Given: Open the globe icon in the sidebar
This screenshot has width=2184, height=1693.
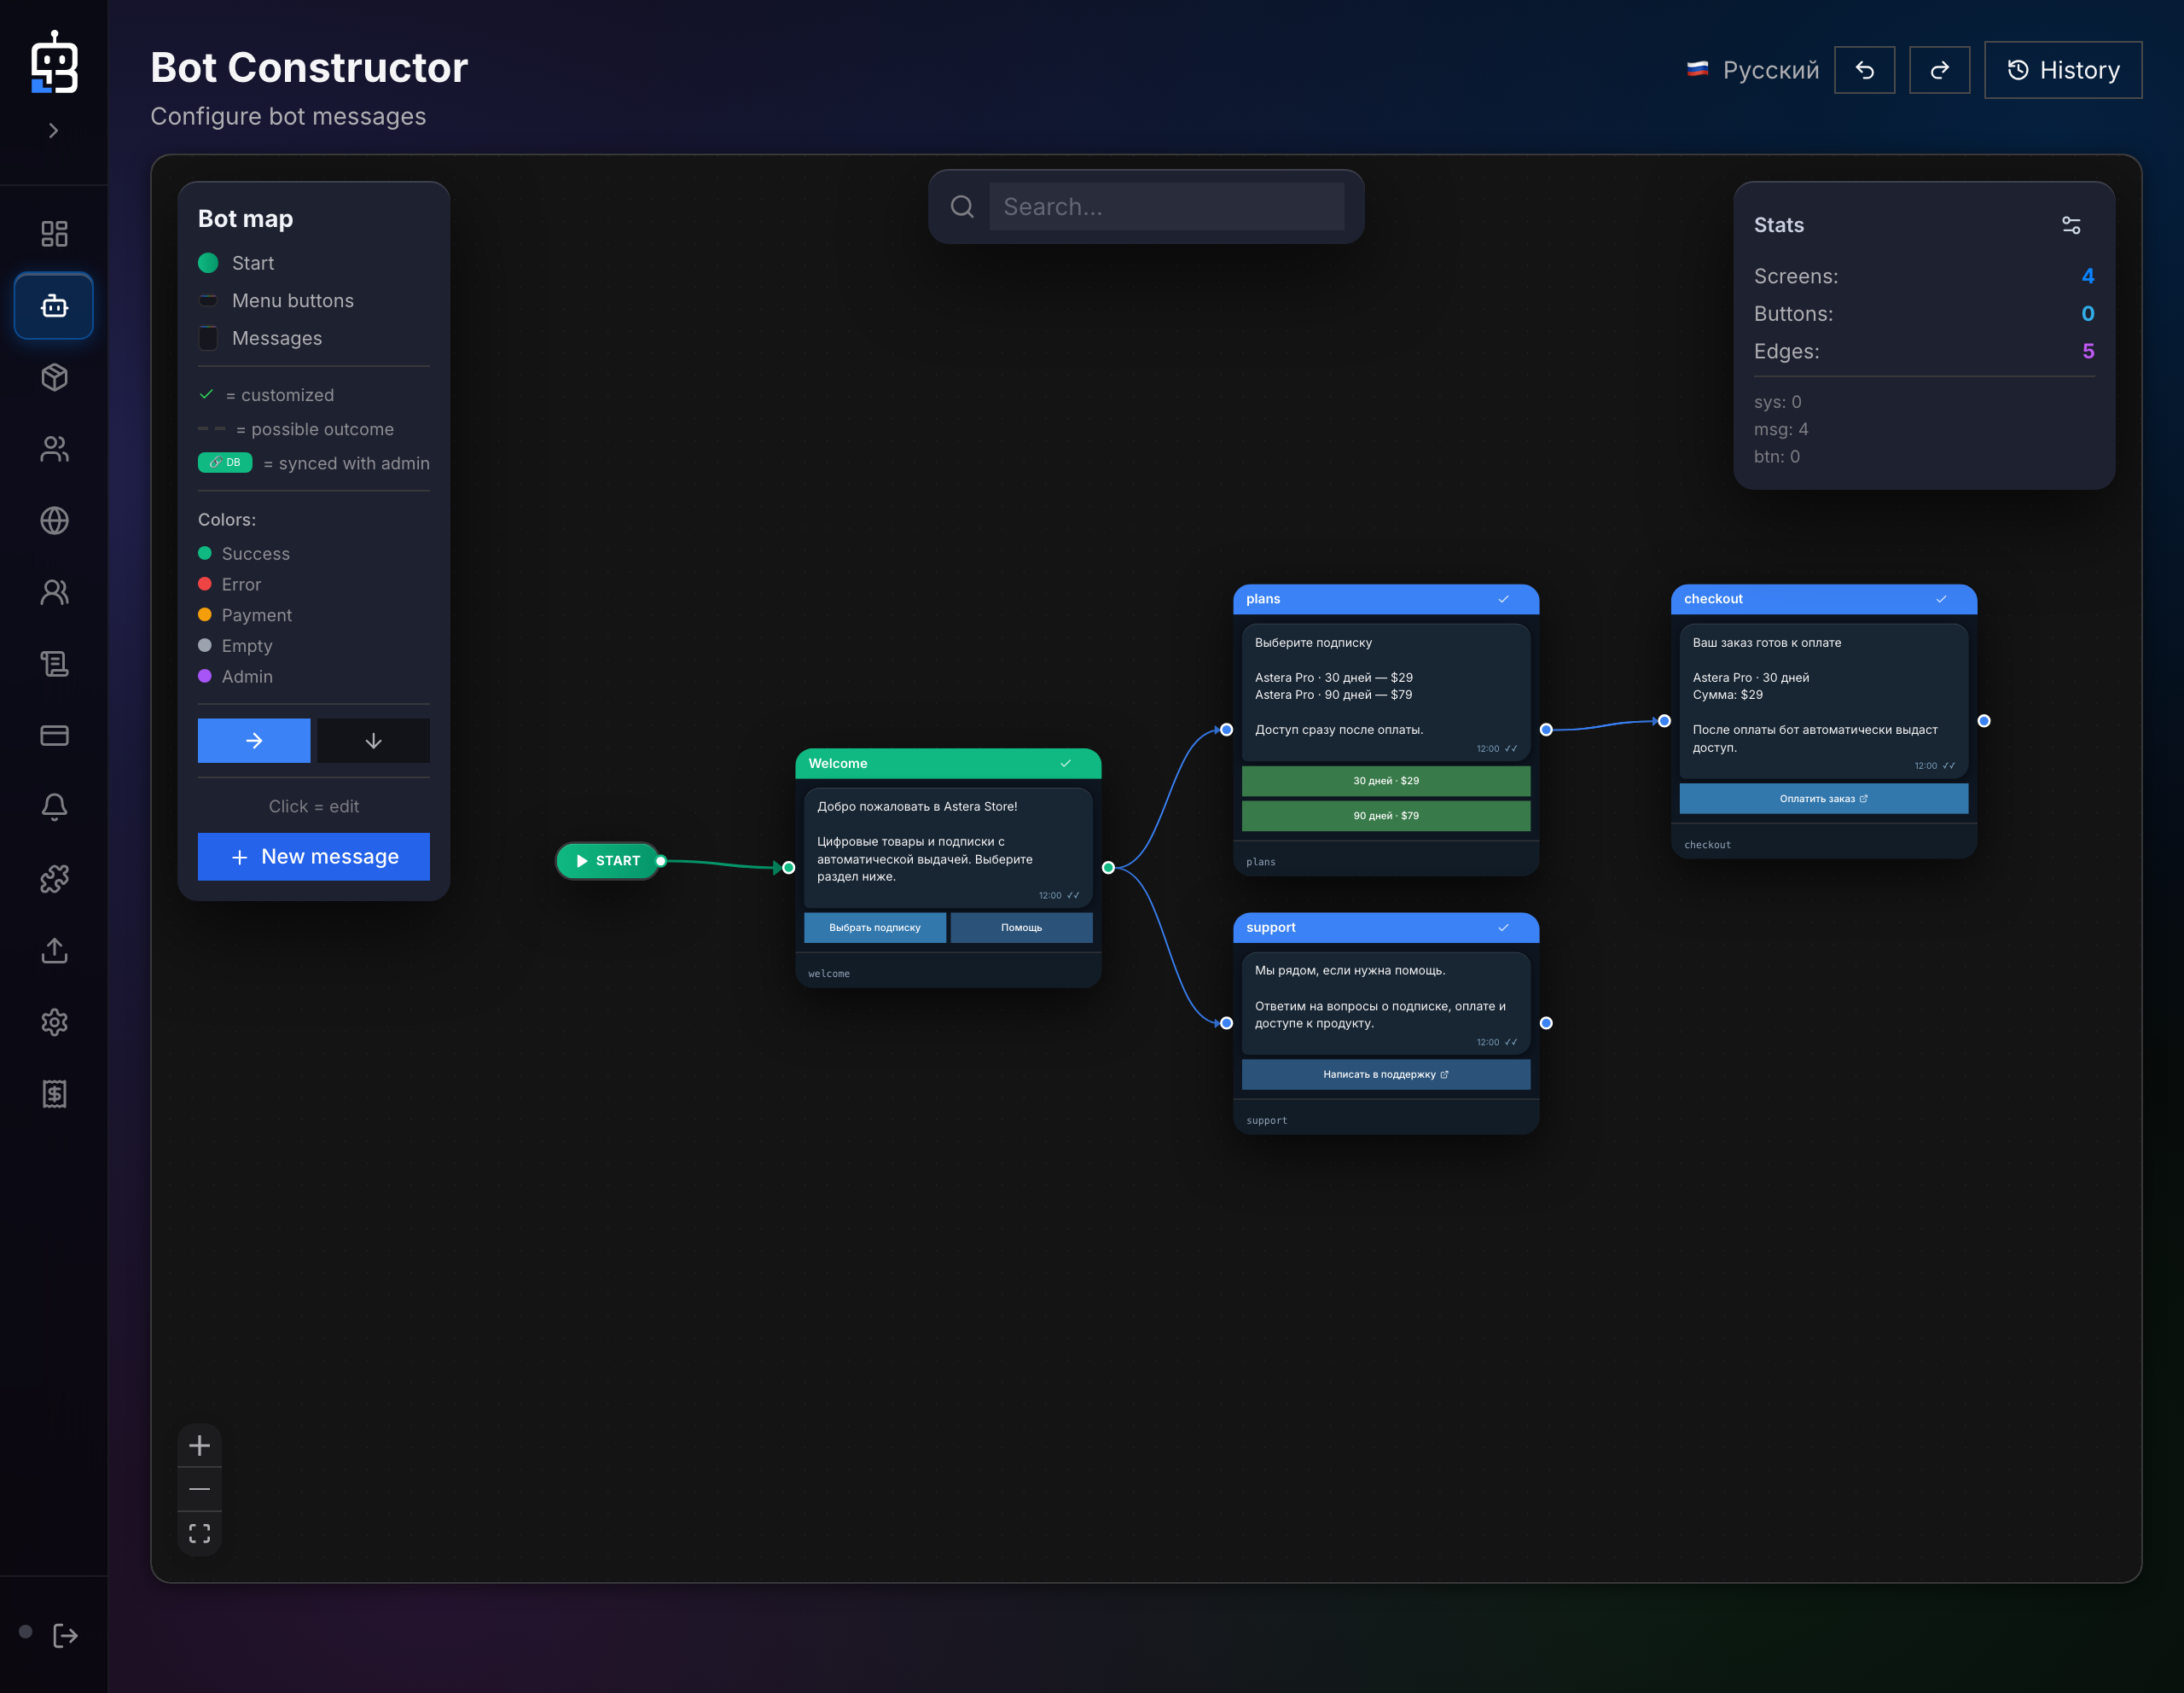Looking at the screenshot, I should tap(54, 520).
